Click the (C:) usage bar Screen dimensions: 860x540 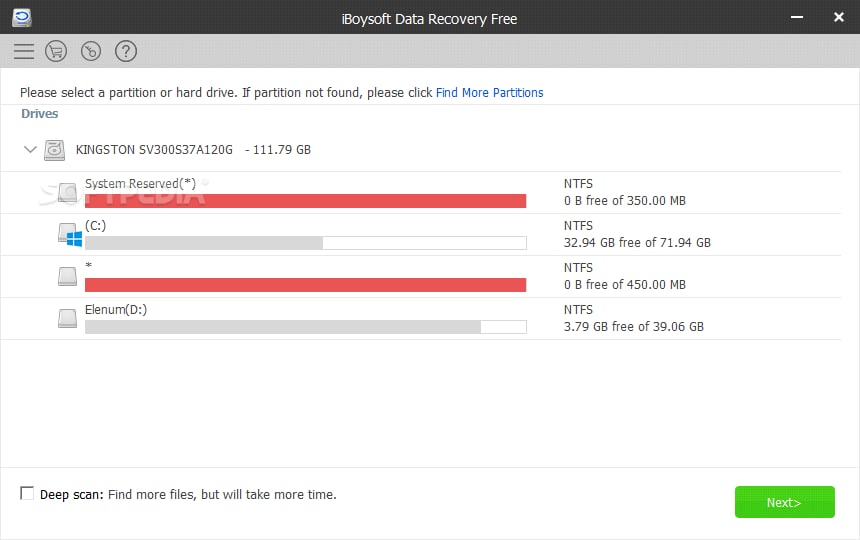(x=305, y=243)
